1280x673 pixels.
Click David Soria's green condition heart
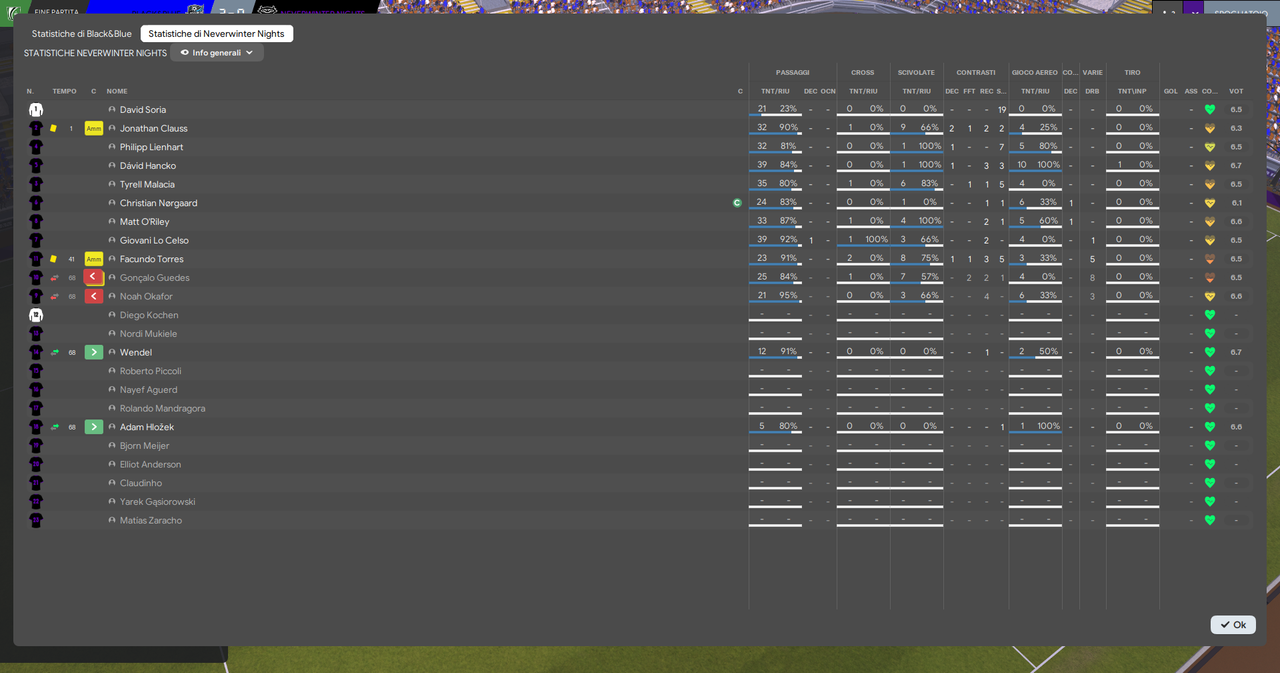tap(1210, 110)
